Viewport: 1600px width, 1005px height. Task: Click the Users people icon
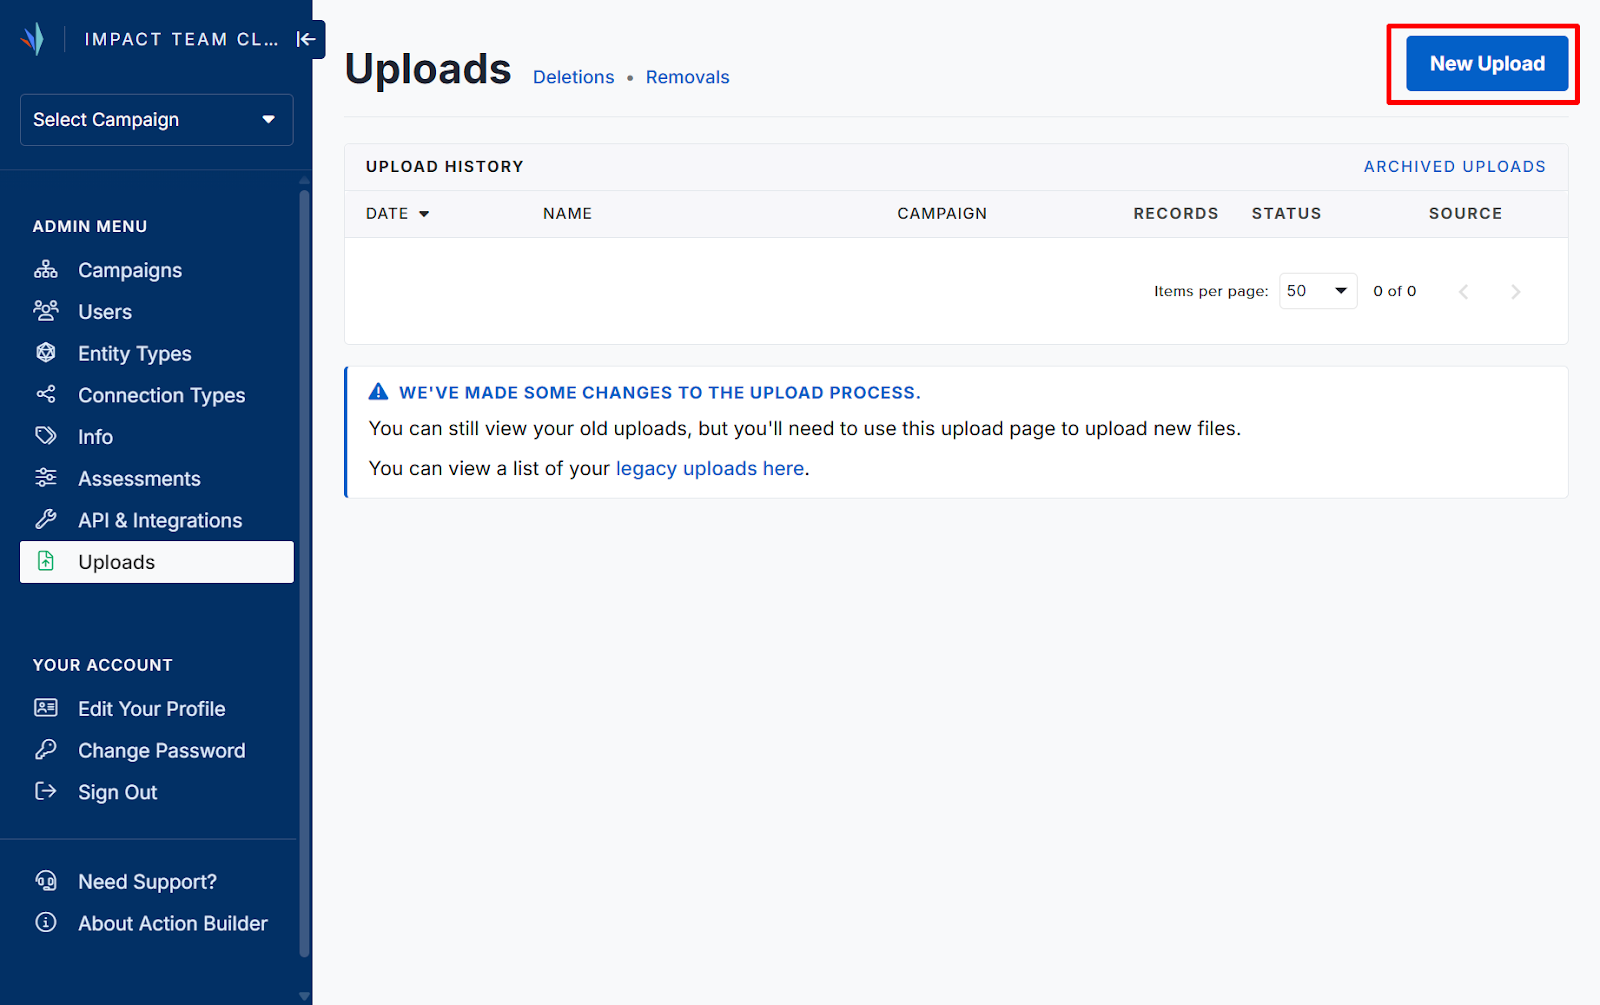click(46, 311)
